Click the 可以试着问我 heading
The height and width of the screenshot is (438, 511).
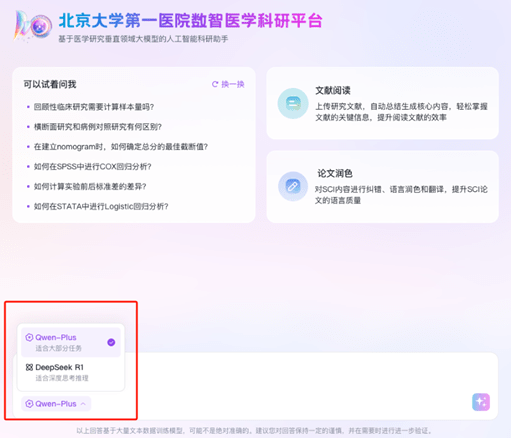click(x=50, y=84)
